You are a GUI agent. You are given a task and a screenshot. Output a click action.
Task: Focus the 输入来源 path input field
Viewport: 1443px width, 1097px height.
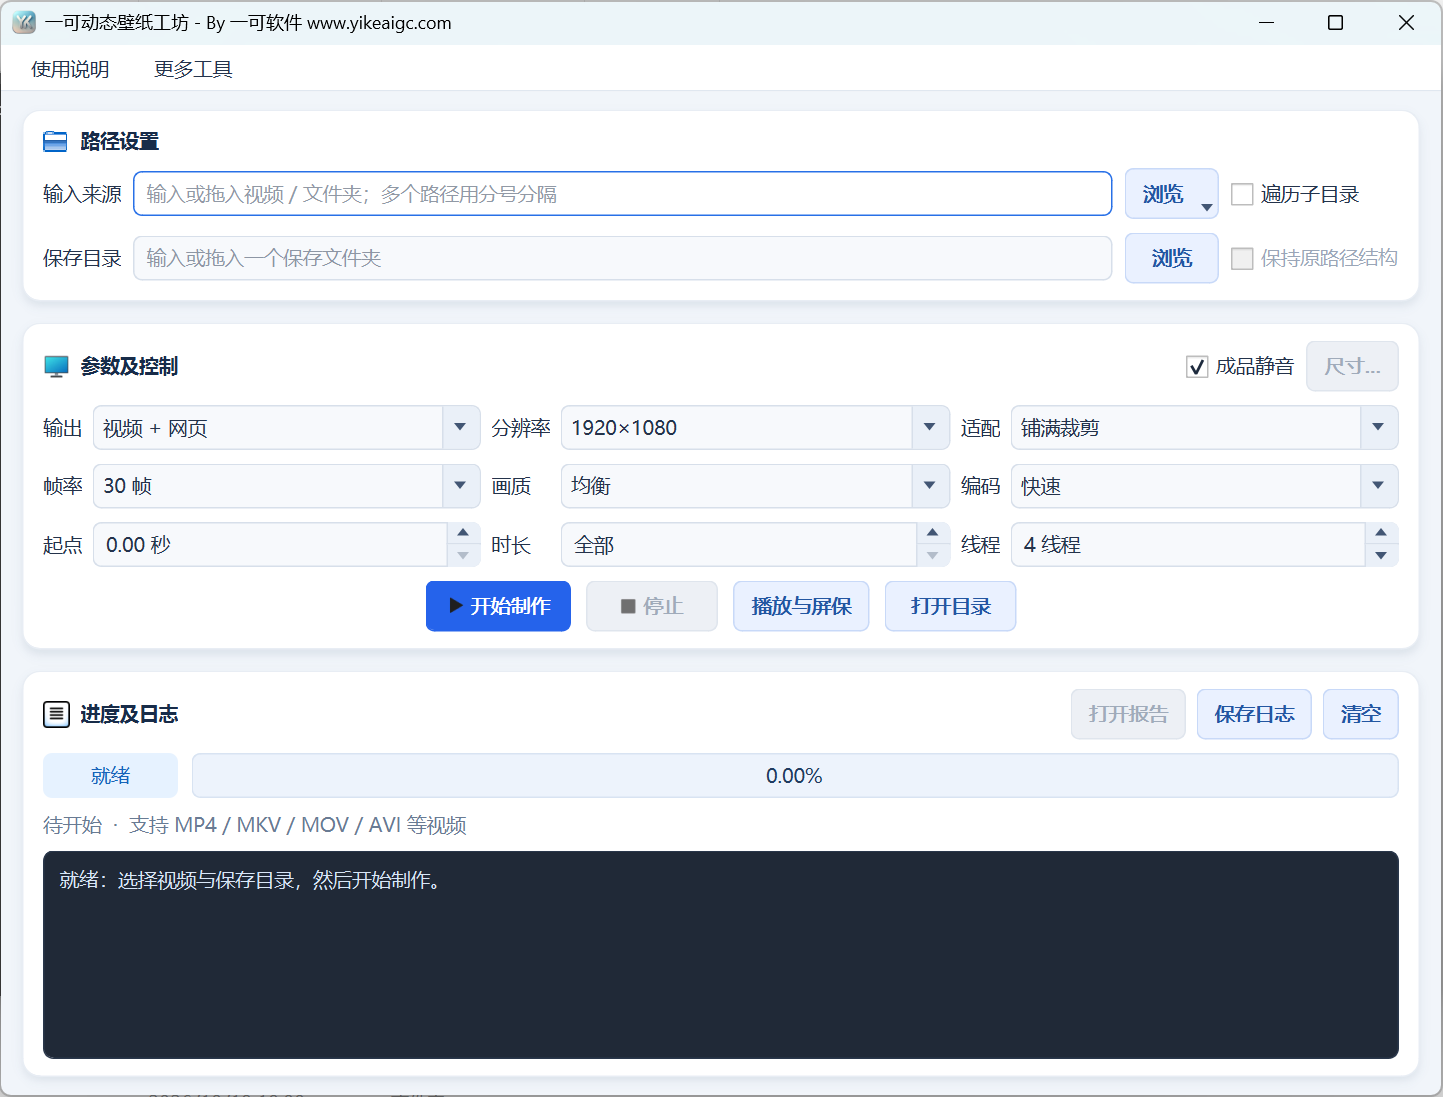point(622,194)
